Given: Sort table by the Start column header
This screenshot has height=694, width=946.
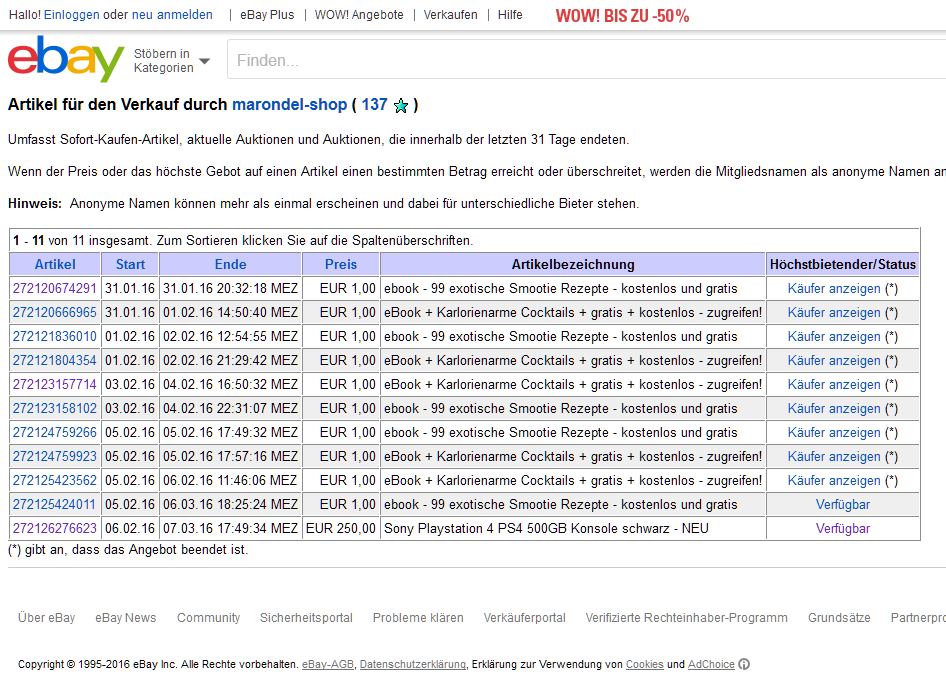Looking at the screenshot, I should tap(130, 264).
